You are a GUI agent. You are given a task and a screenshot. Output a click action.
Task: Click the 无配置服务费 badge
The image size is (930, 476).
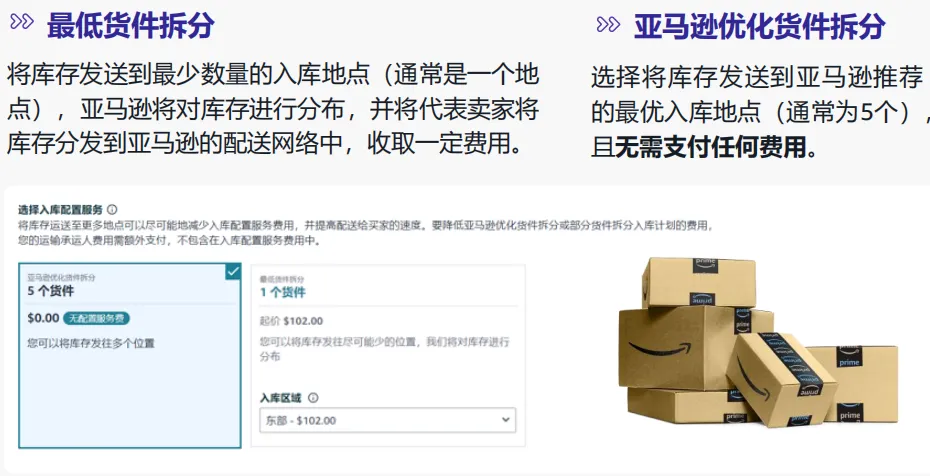96,318
